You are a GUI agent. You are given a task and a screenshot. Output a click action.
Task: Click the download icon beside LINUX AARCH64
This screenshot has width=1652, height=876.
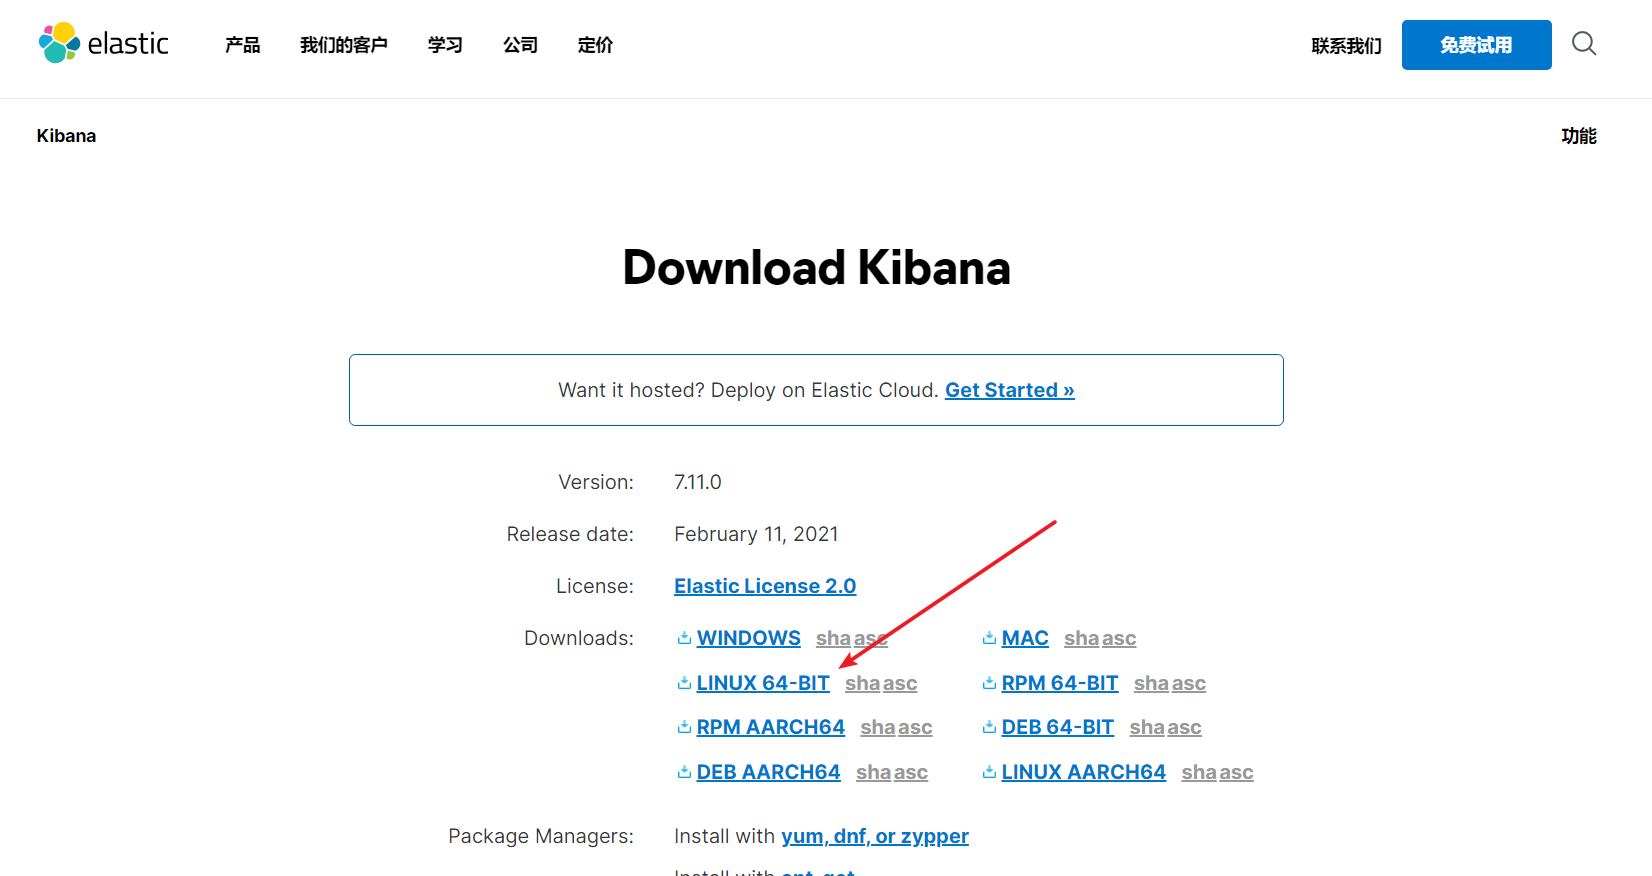pos(989,772)
